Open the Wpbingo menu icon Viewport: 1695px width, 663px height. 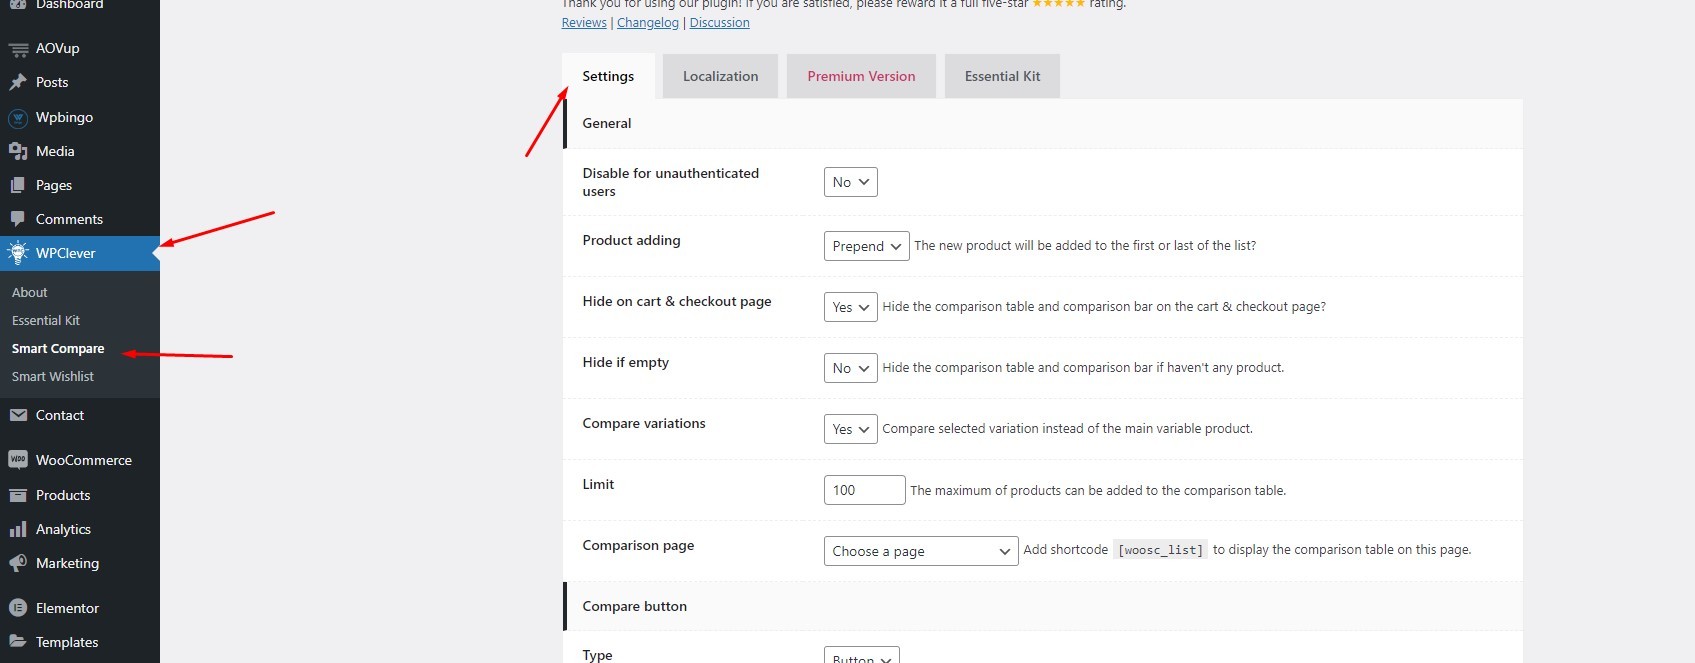[x=18, y=118]
